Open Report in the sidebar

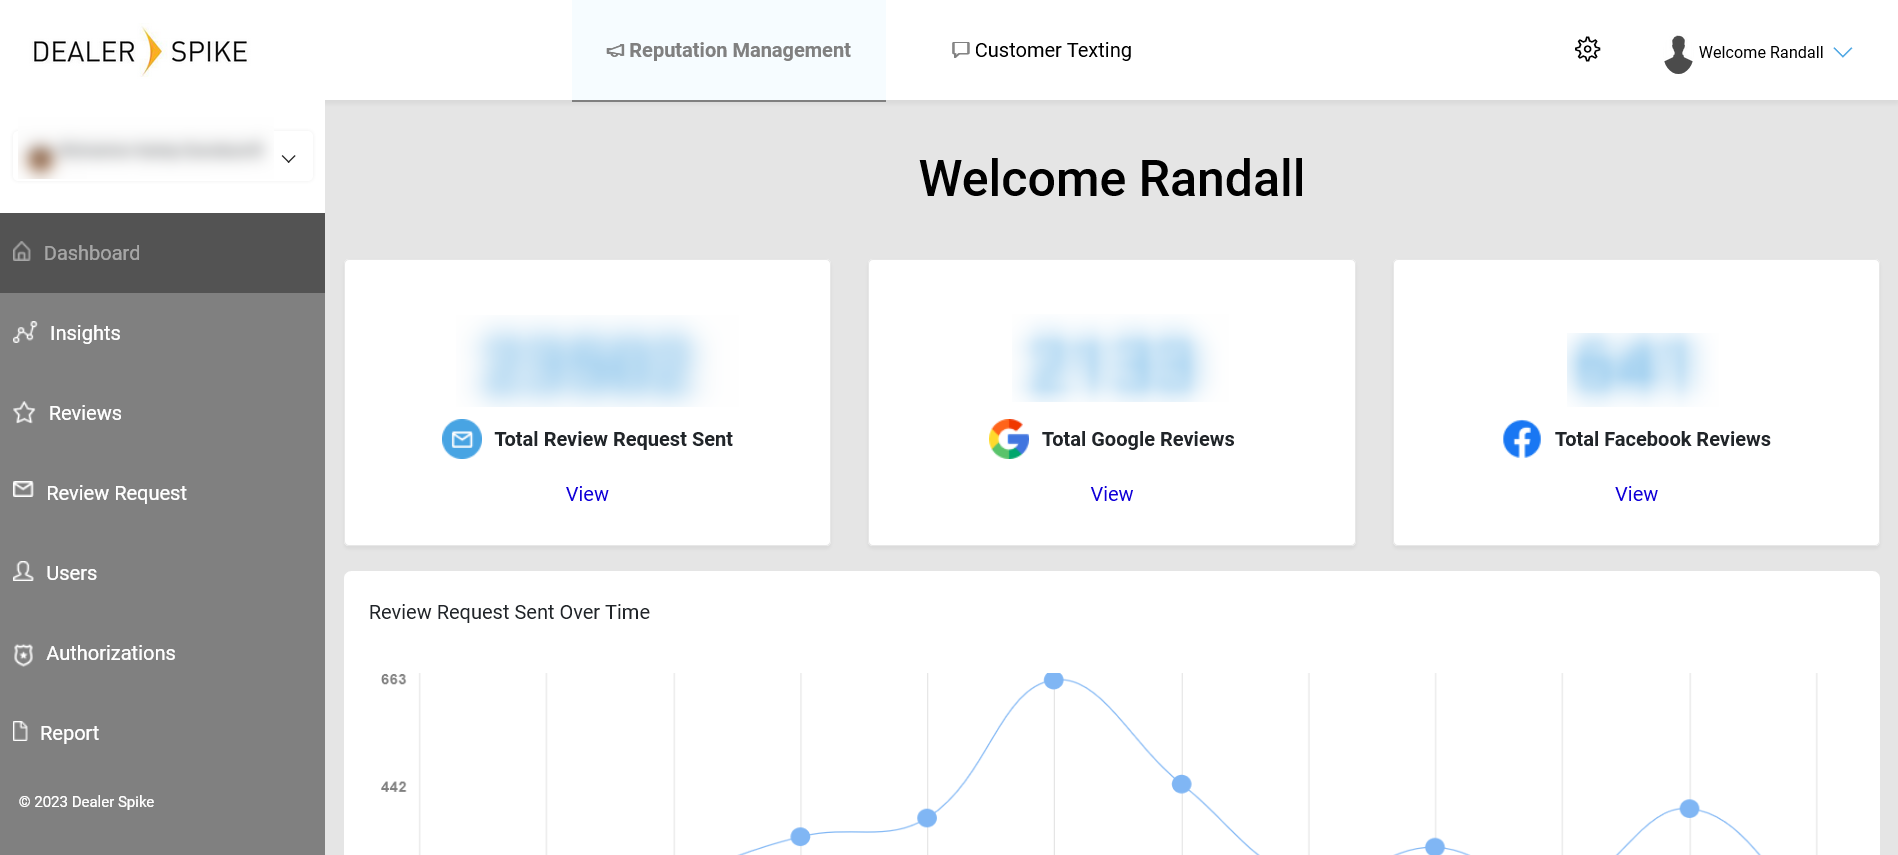pyautogui.click(x=162, y=733)
